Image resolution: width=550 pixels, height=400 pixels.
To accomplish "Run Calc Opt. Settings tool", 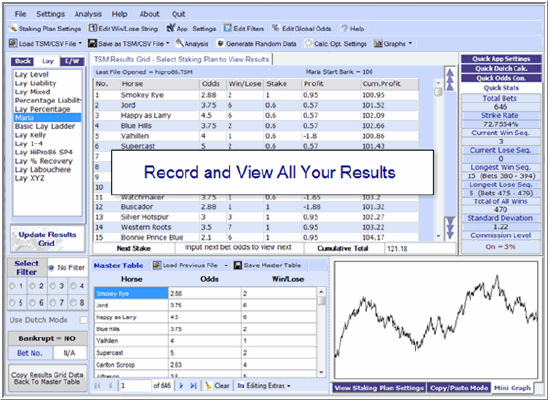I will (309, 44).
